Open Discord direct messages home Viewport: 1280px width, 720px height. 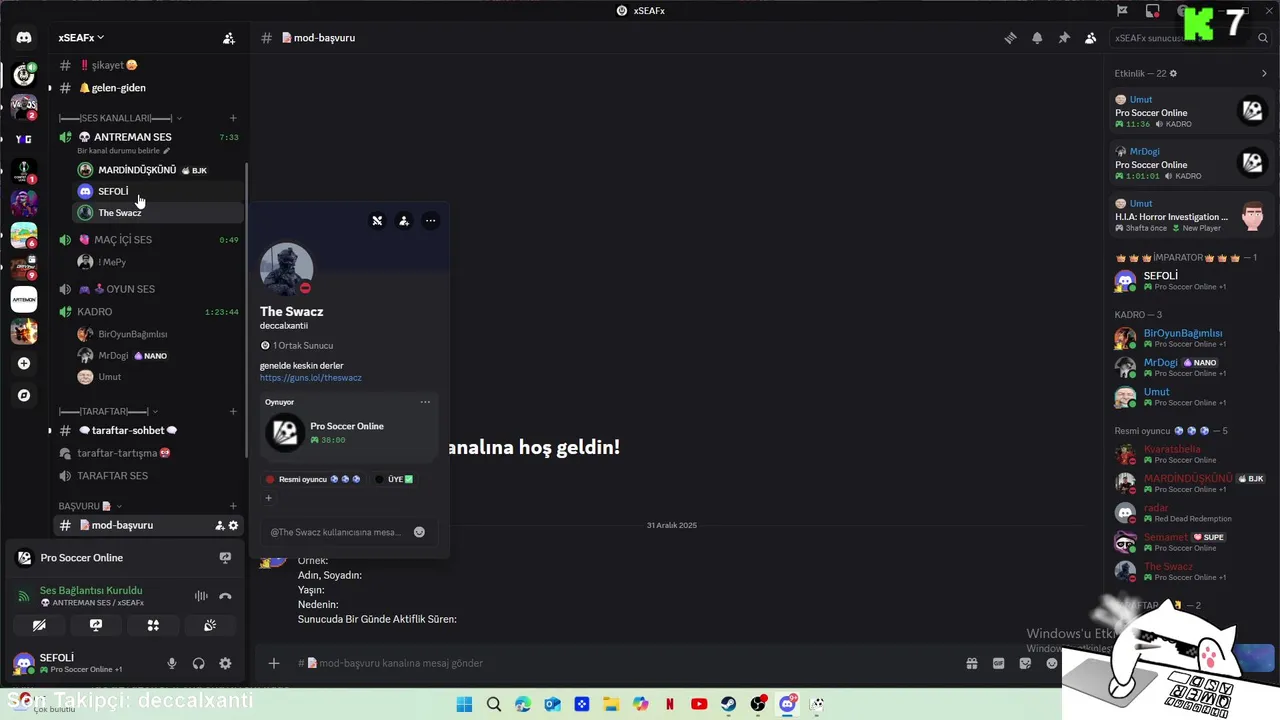click(x=24, y=38)
